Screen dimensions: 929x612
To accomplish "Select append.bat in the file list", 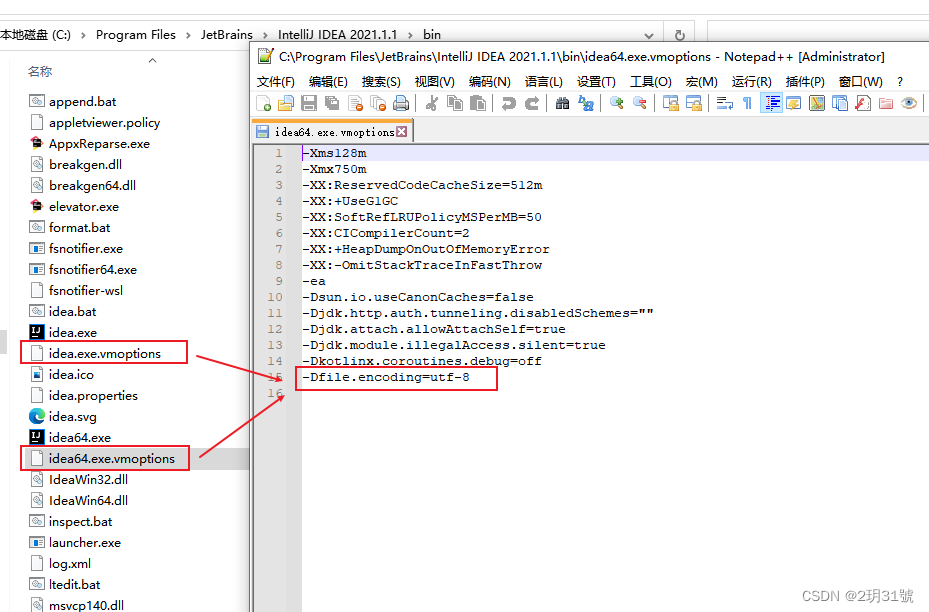I will (82, 102).
